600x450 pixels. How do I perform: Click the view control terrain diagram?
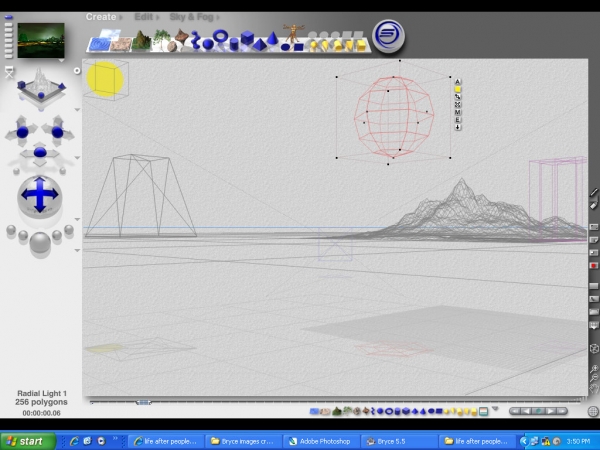(x=41, y=88)
